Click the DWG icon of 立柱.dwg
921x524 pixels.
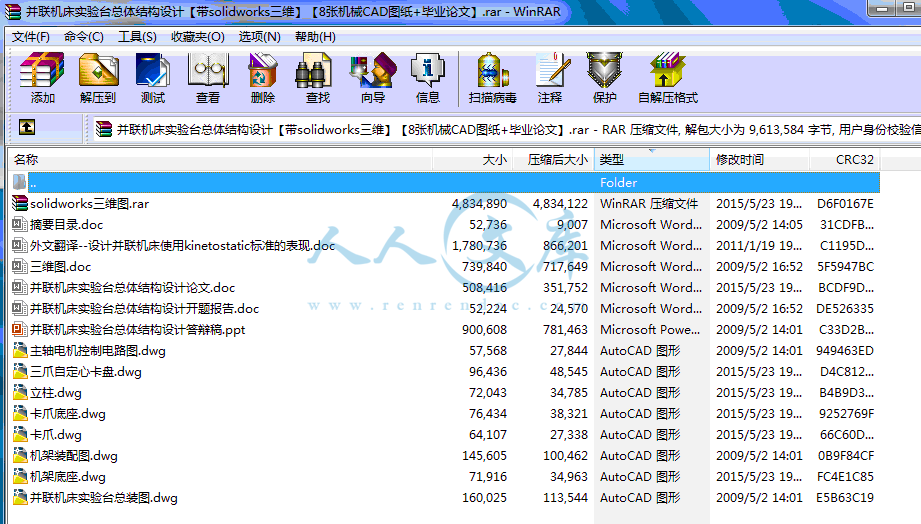click(x=20, y=392)
